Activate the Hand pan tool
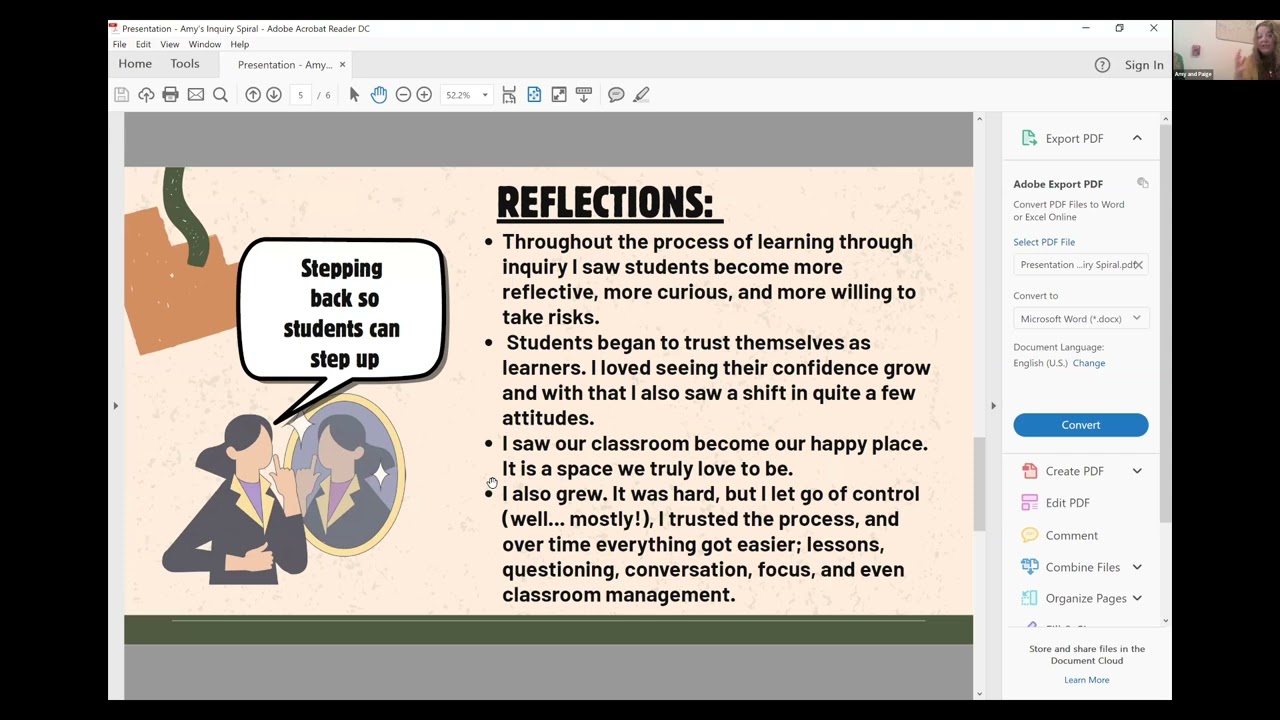This screenshot has width=1280, height=720. (x=379, y=95)
